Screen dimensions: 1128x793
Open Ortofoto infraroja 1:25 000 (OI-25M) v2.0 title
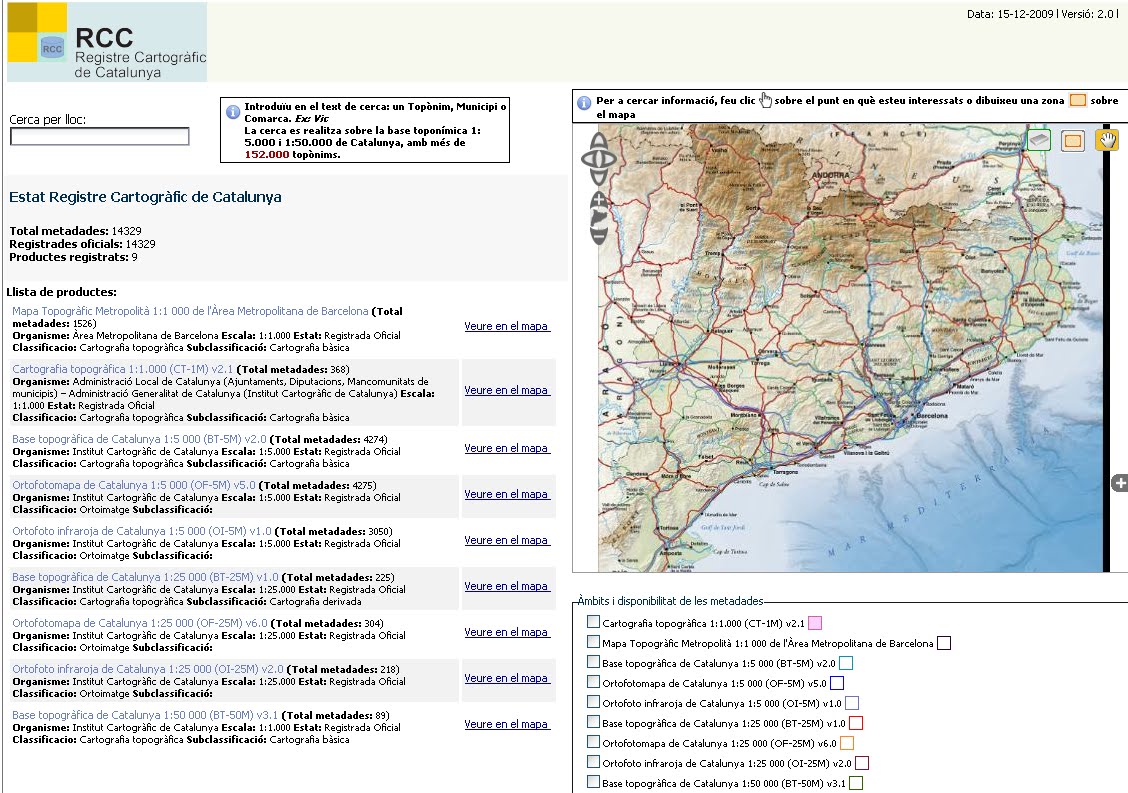click(x=147, y=669)
